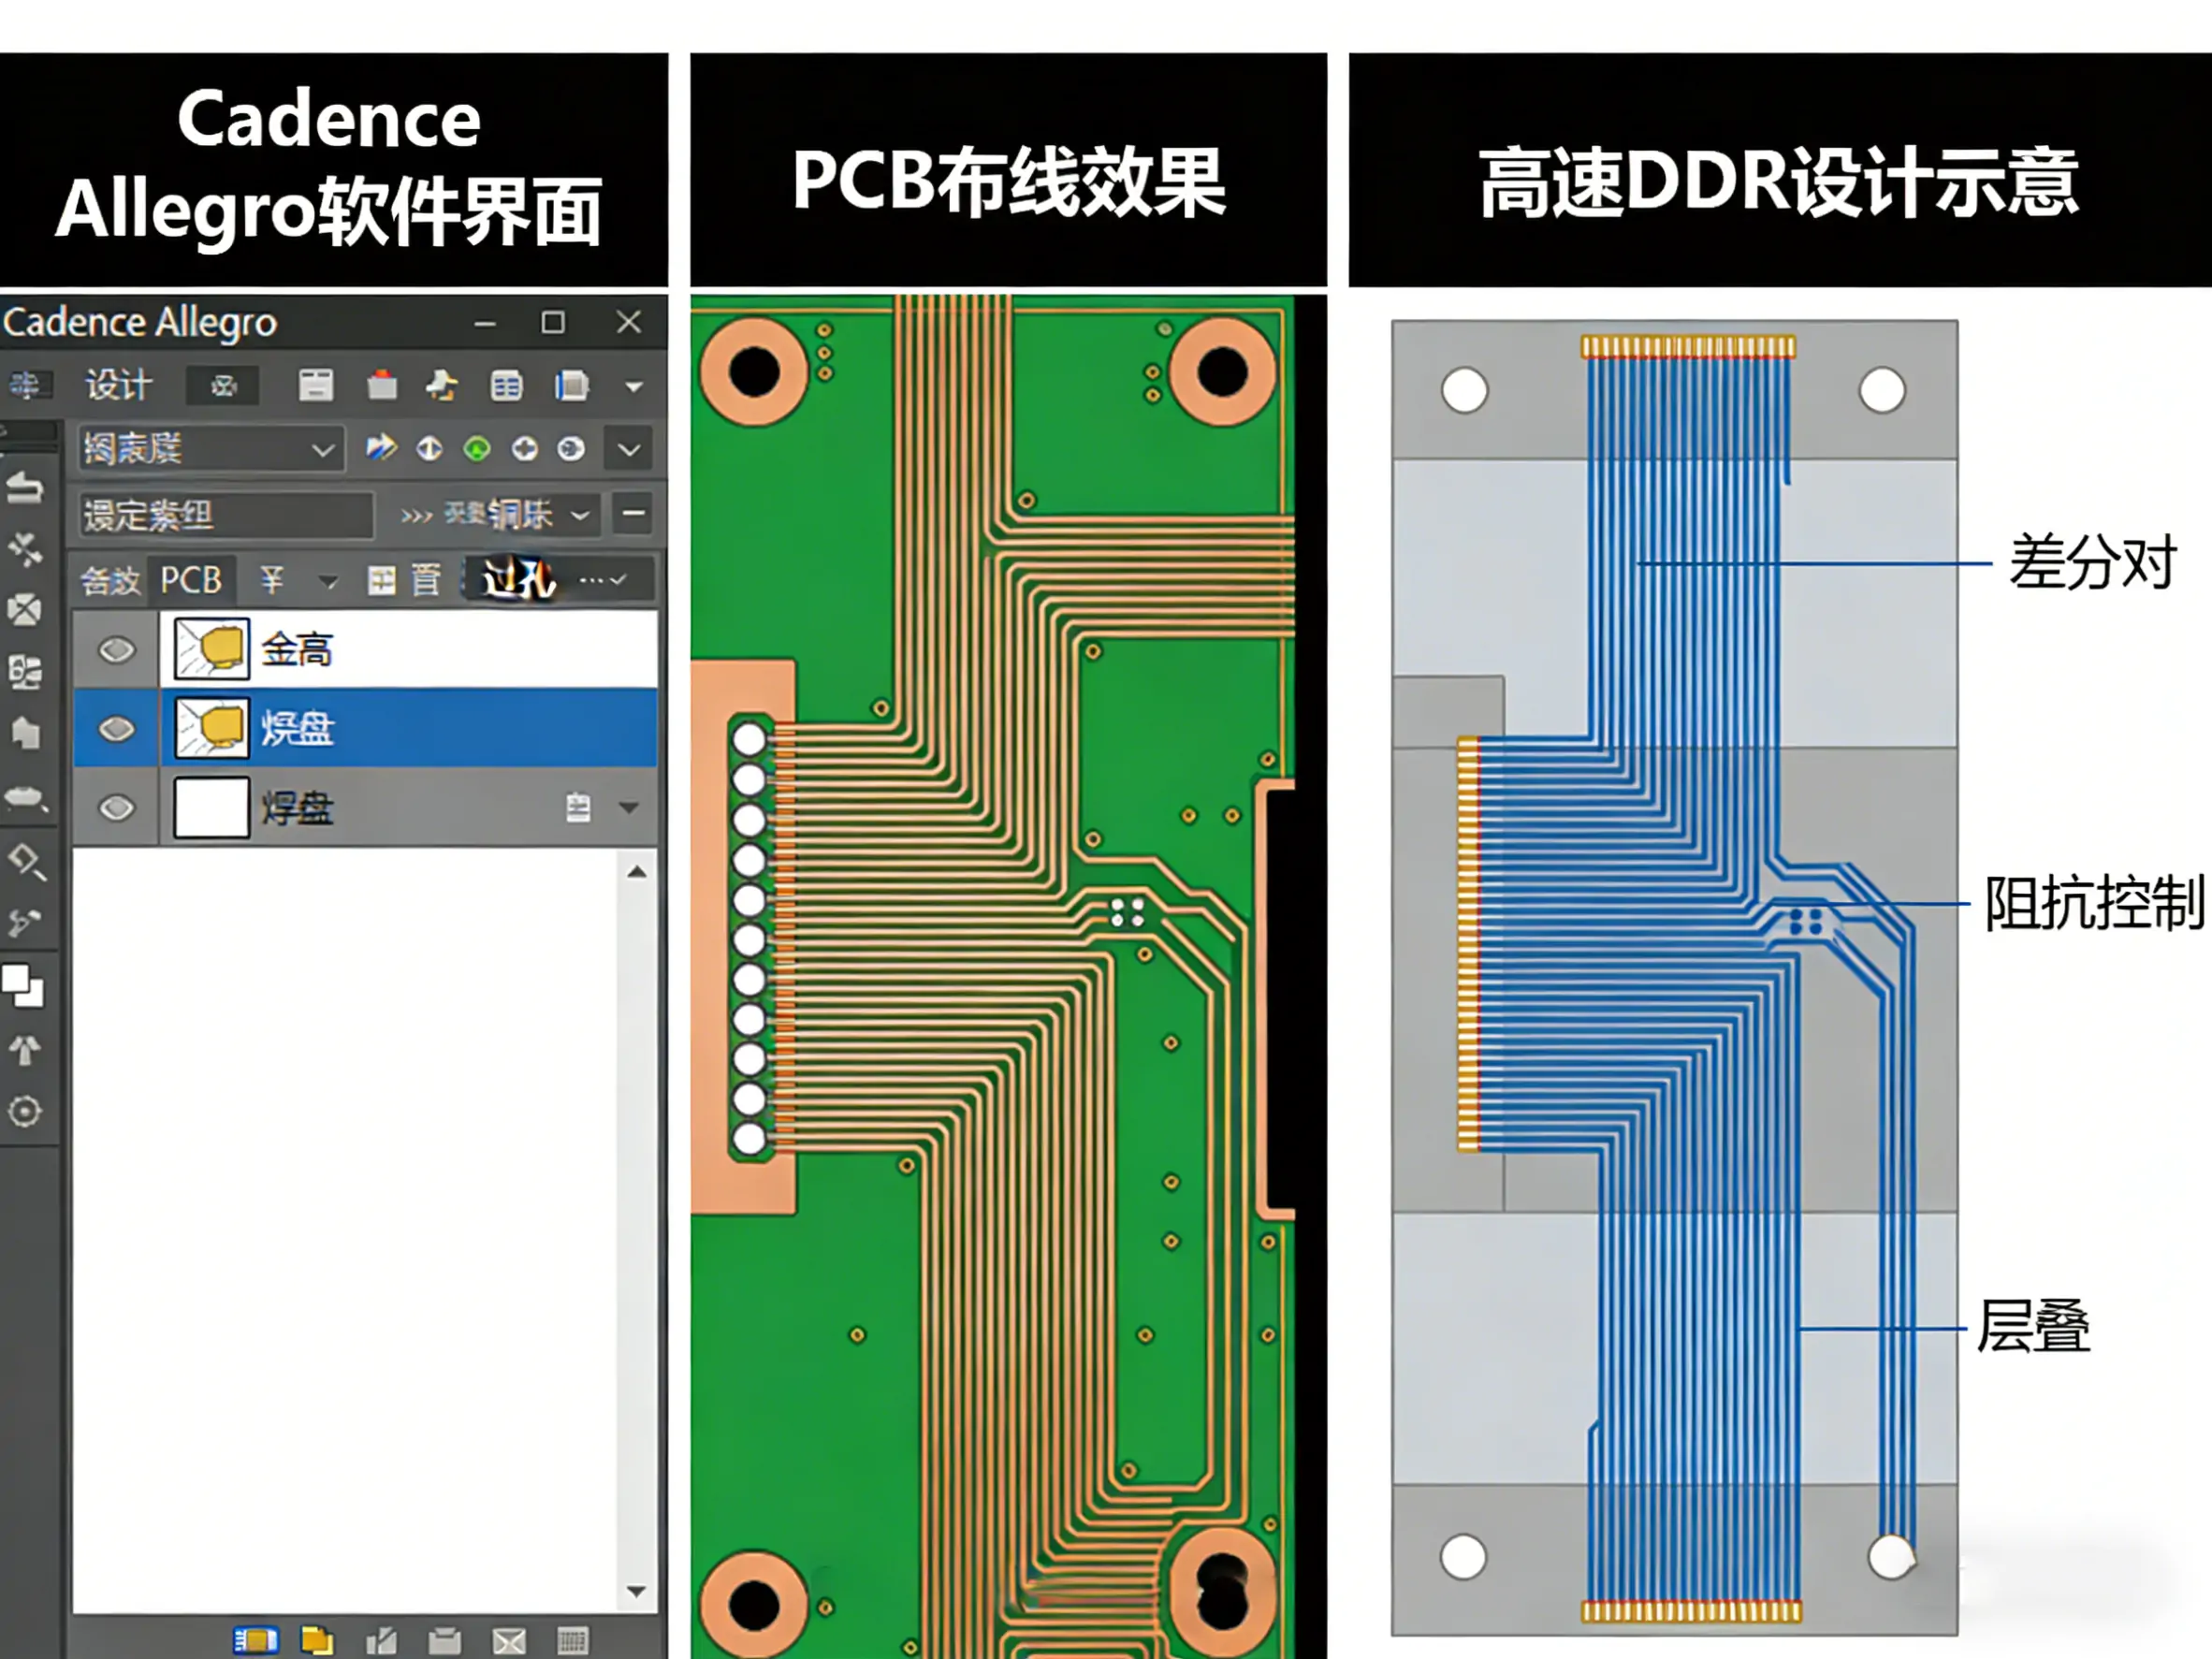Open the 阁表层 dropdown list

(x=322, y=449)
